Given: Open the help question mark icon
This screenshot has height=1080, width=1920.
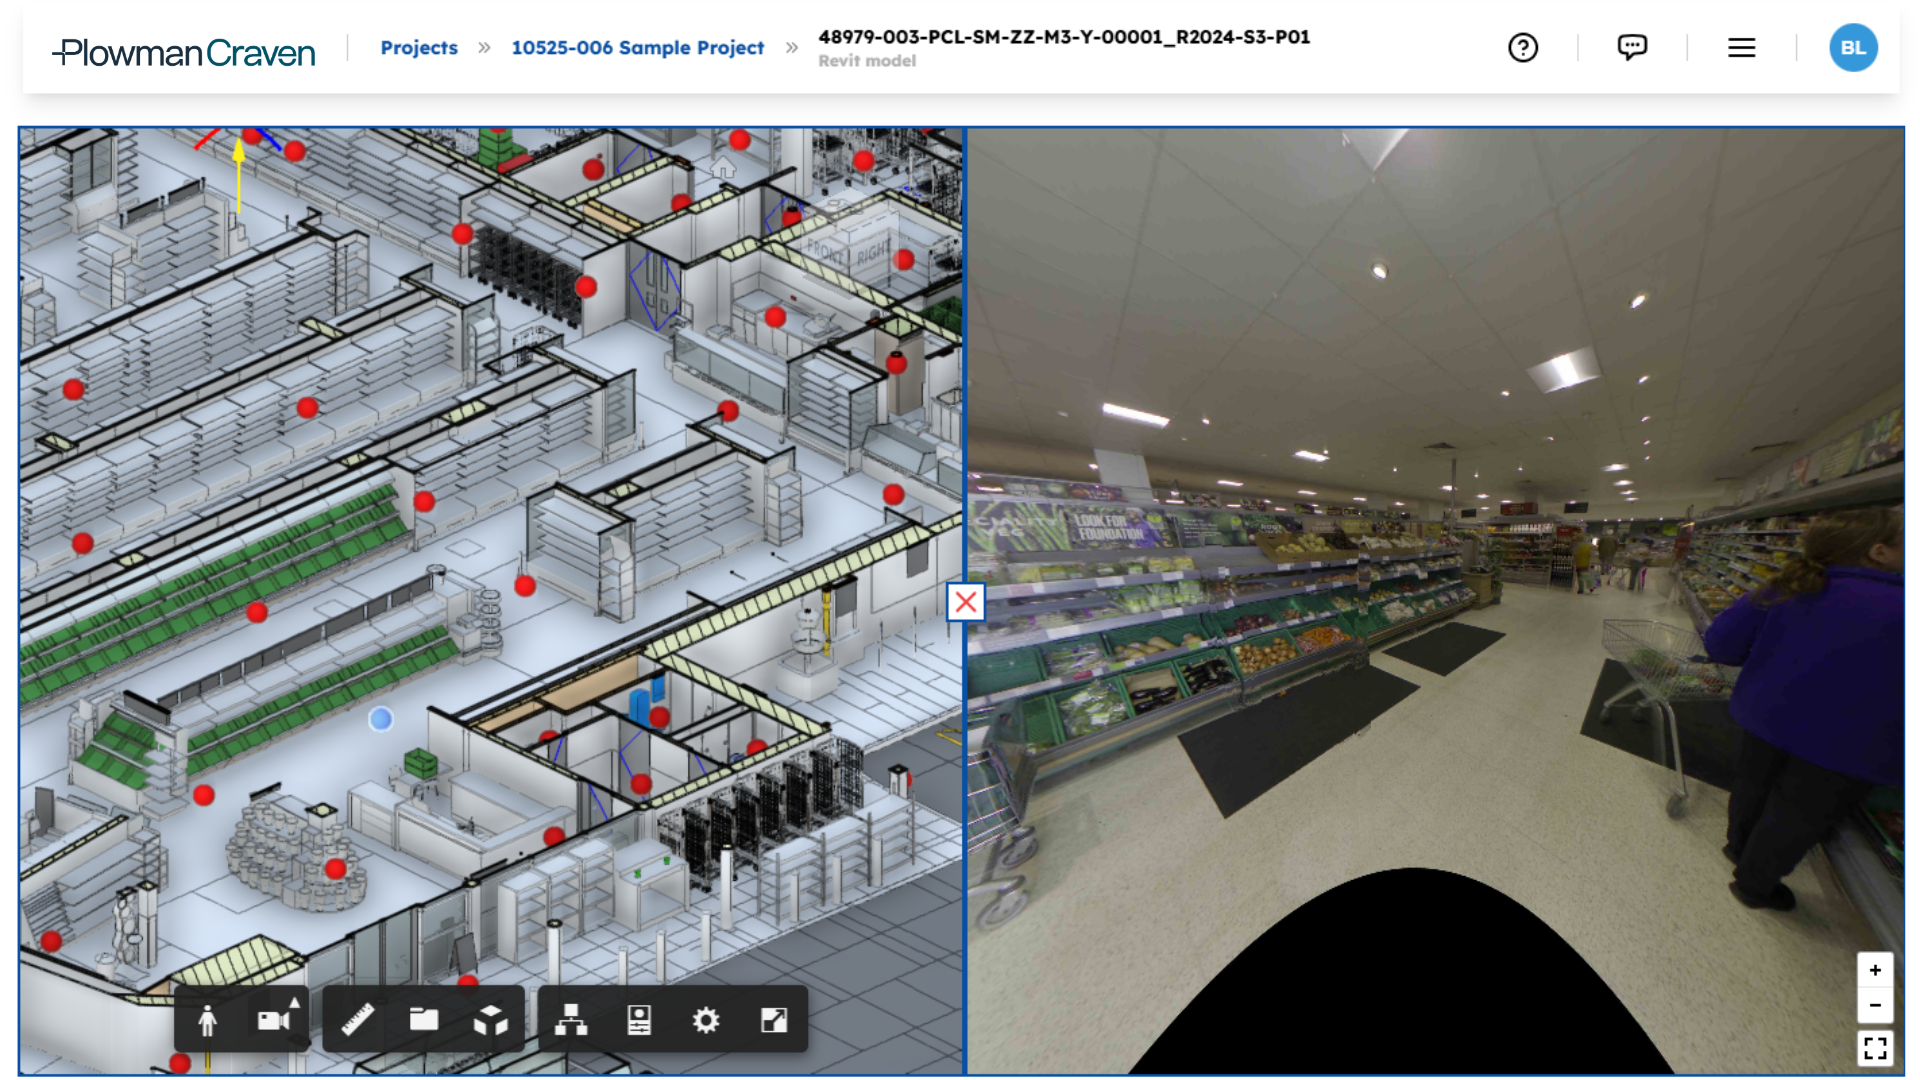Looking at the screenshot, I should (x=1522, y=48).
